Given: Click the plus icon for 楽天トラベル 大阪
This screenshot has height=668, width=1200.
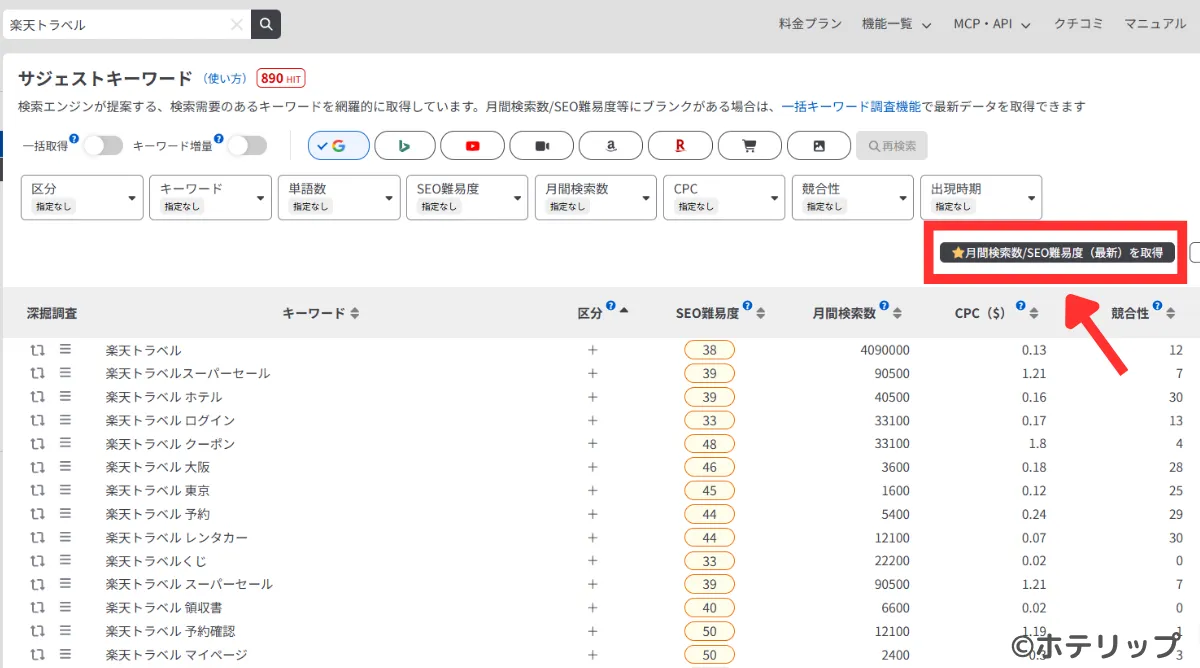Looking at the screenshot, I should [x=592, y=467].
